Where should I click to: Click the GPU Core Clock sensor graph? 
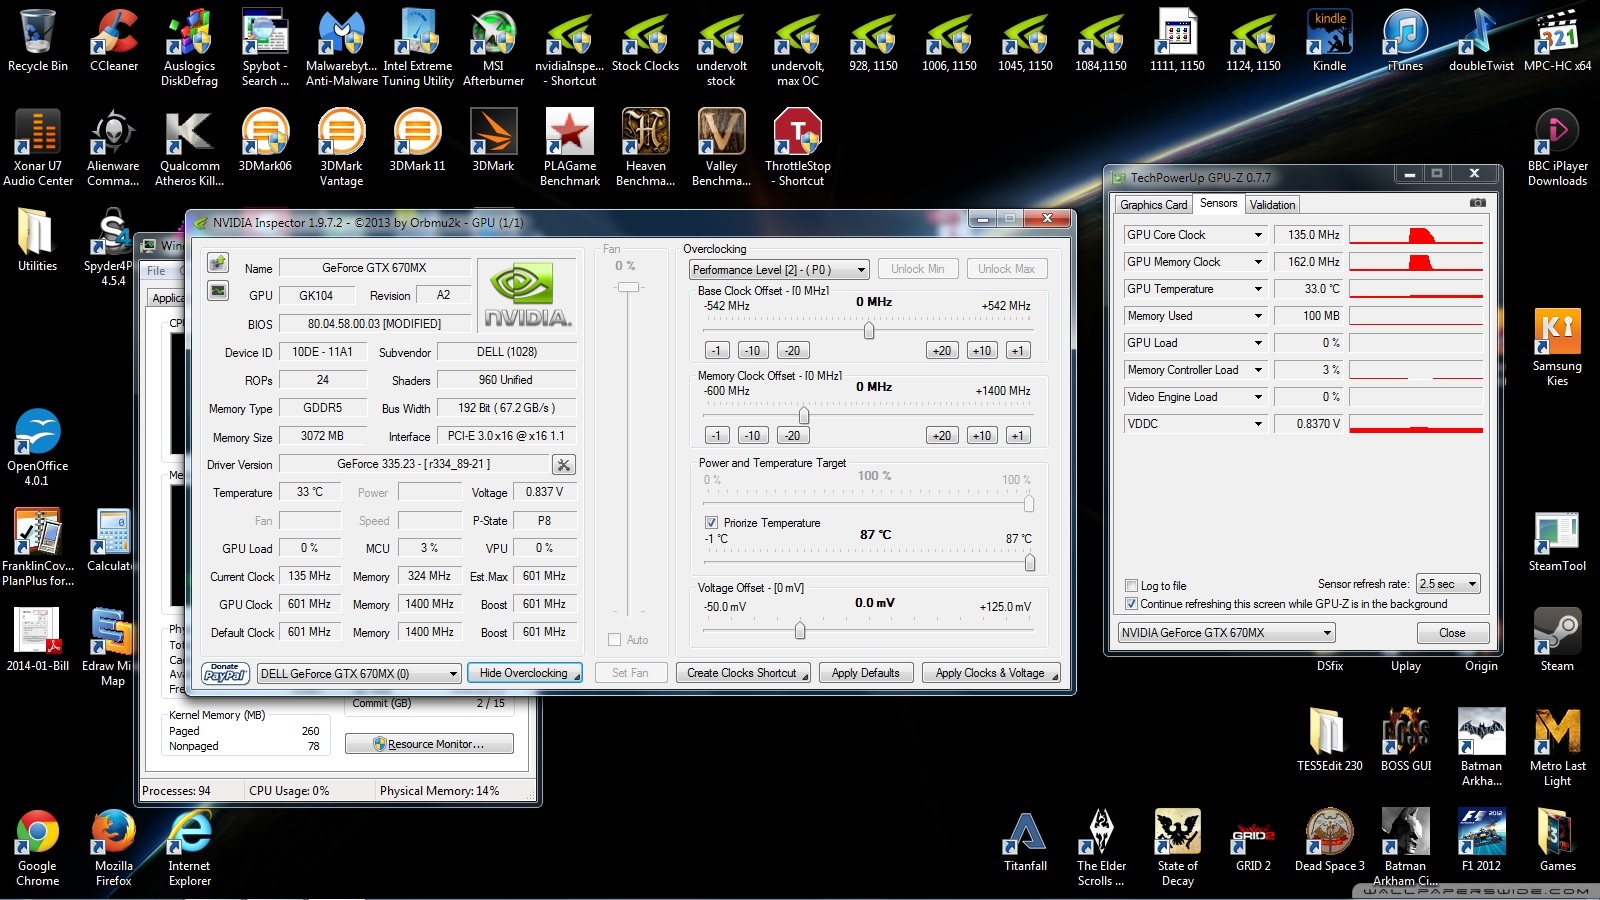pyautogui.click(x=1416, y=235)
